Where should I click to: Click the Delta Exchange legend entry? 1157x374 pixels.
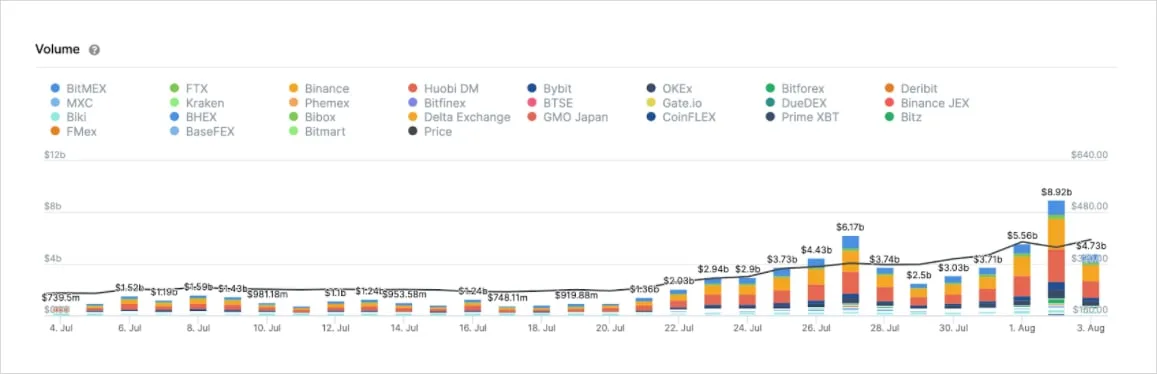(459, 117)
